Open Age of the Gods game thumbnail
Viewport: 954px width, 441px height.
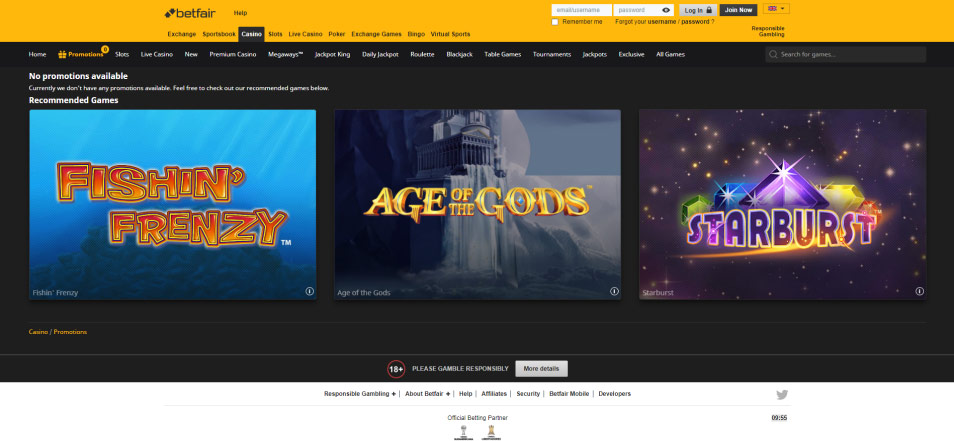tap(478, 204)
